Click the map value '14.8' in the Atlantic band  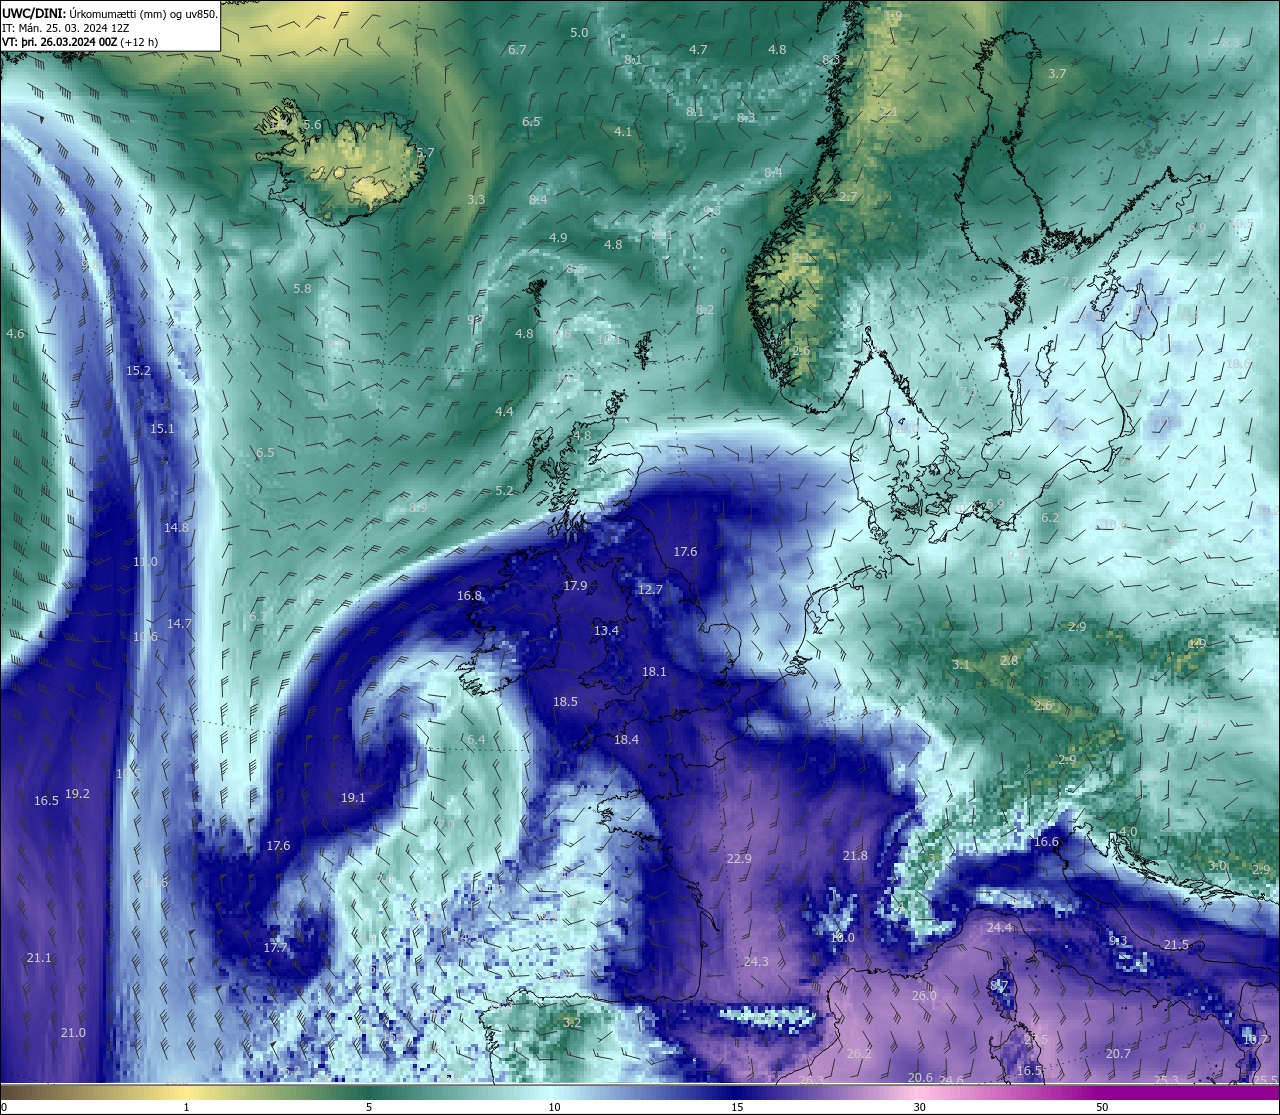[x=176, y=527]
